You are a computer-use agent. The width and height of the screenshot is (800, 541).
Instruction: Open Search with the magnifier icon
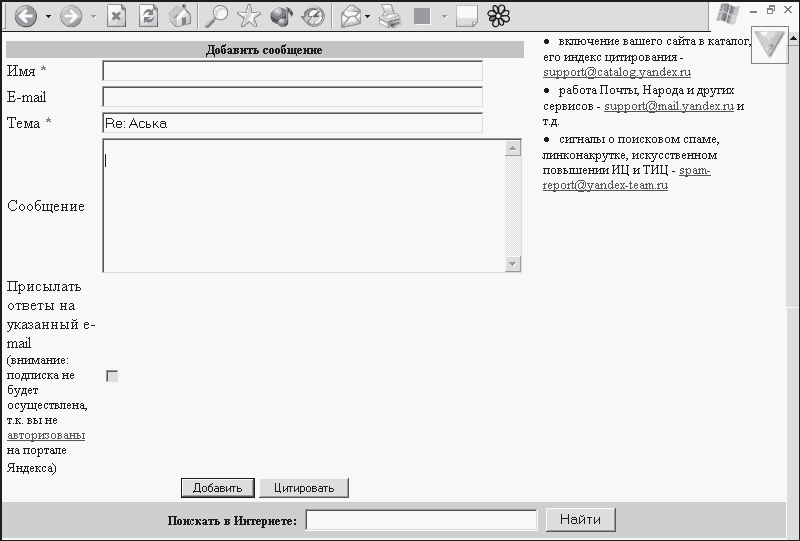click(x=216, y=16)
